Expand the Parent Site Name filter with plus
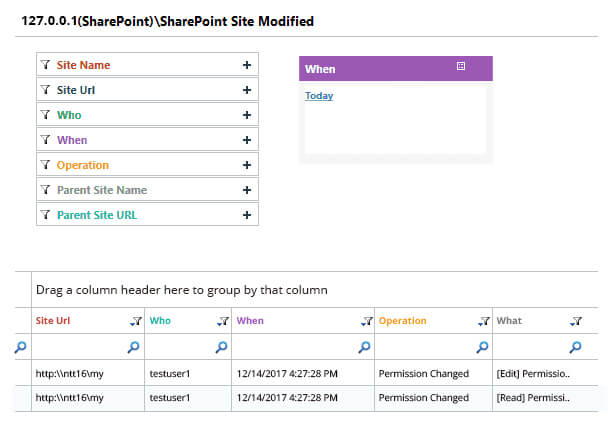 pos(247,190)
